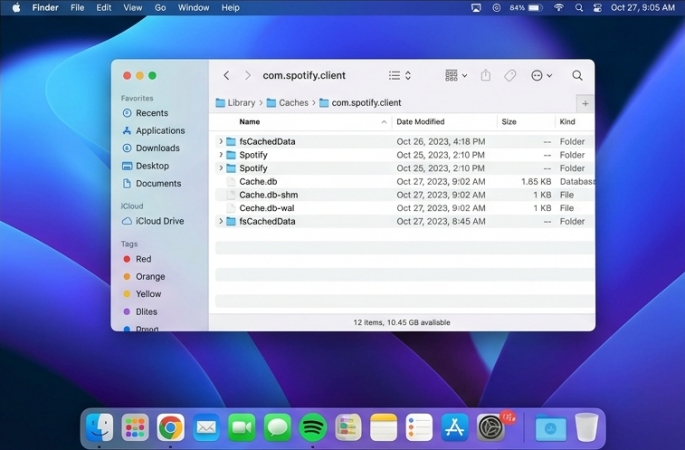Open Spotify from the Dock
This screenshot has height=450, width=685.
(x=313, y=427)
